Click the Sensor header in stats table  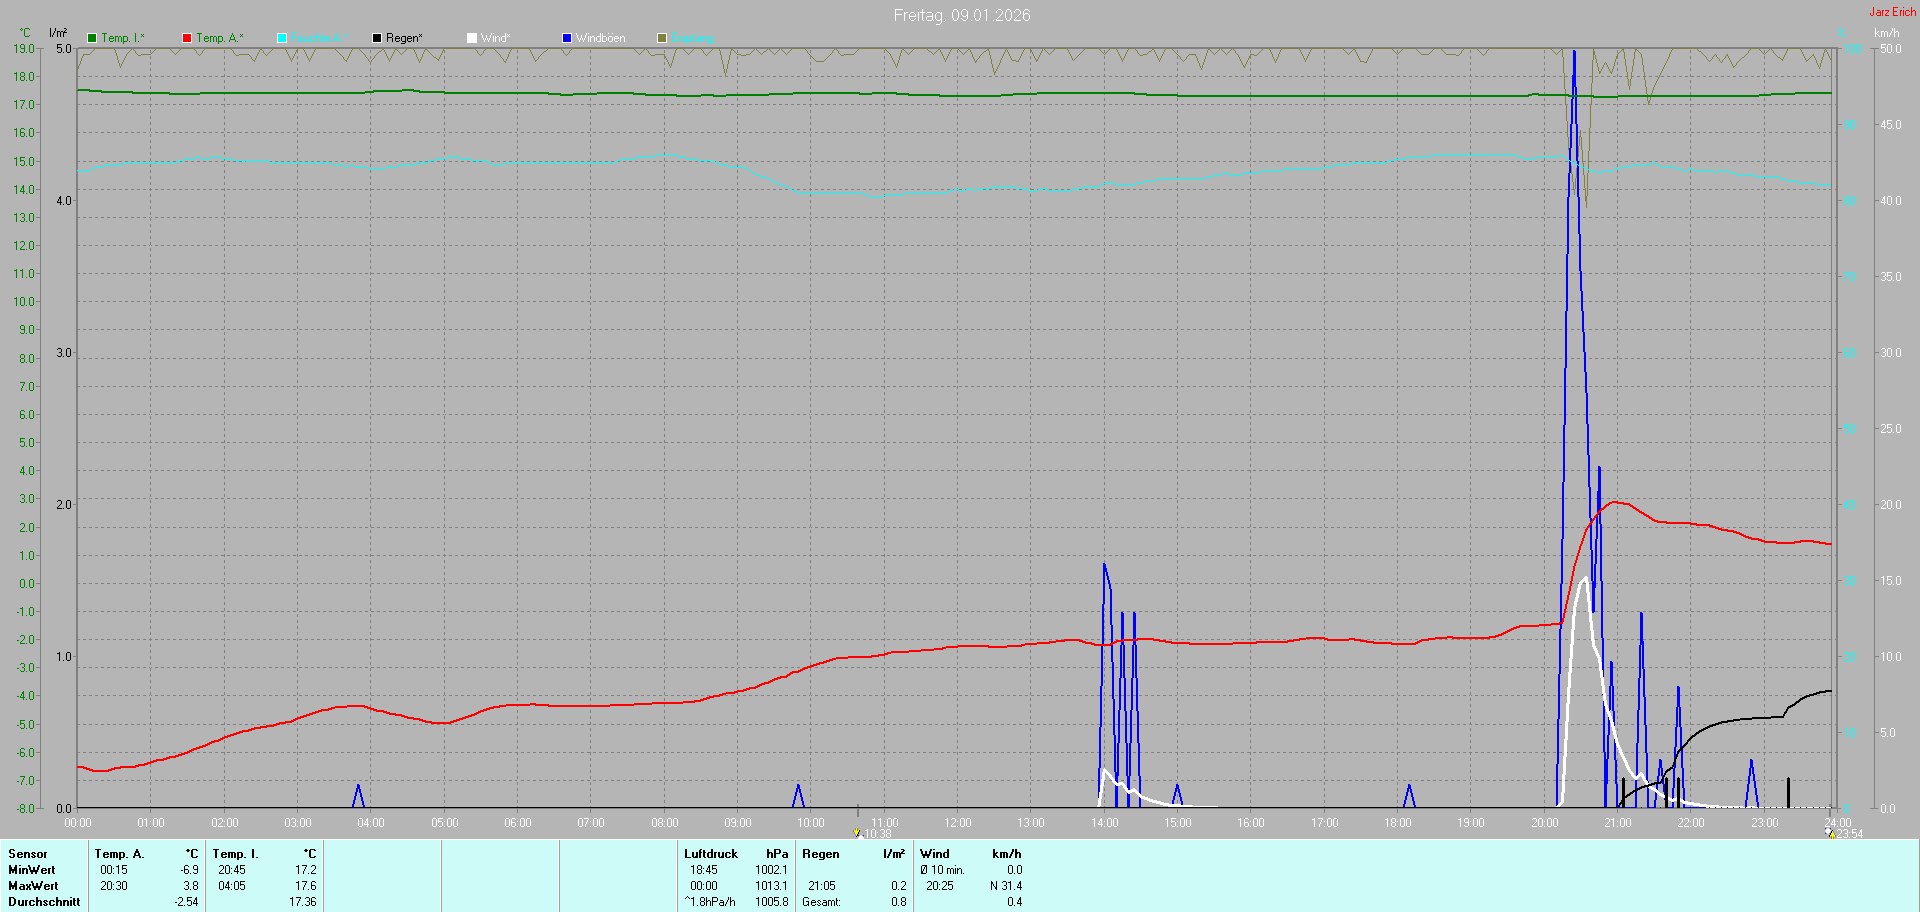[28, 854]
